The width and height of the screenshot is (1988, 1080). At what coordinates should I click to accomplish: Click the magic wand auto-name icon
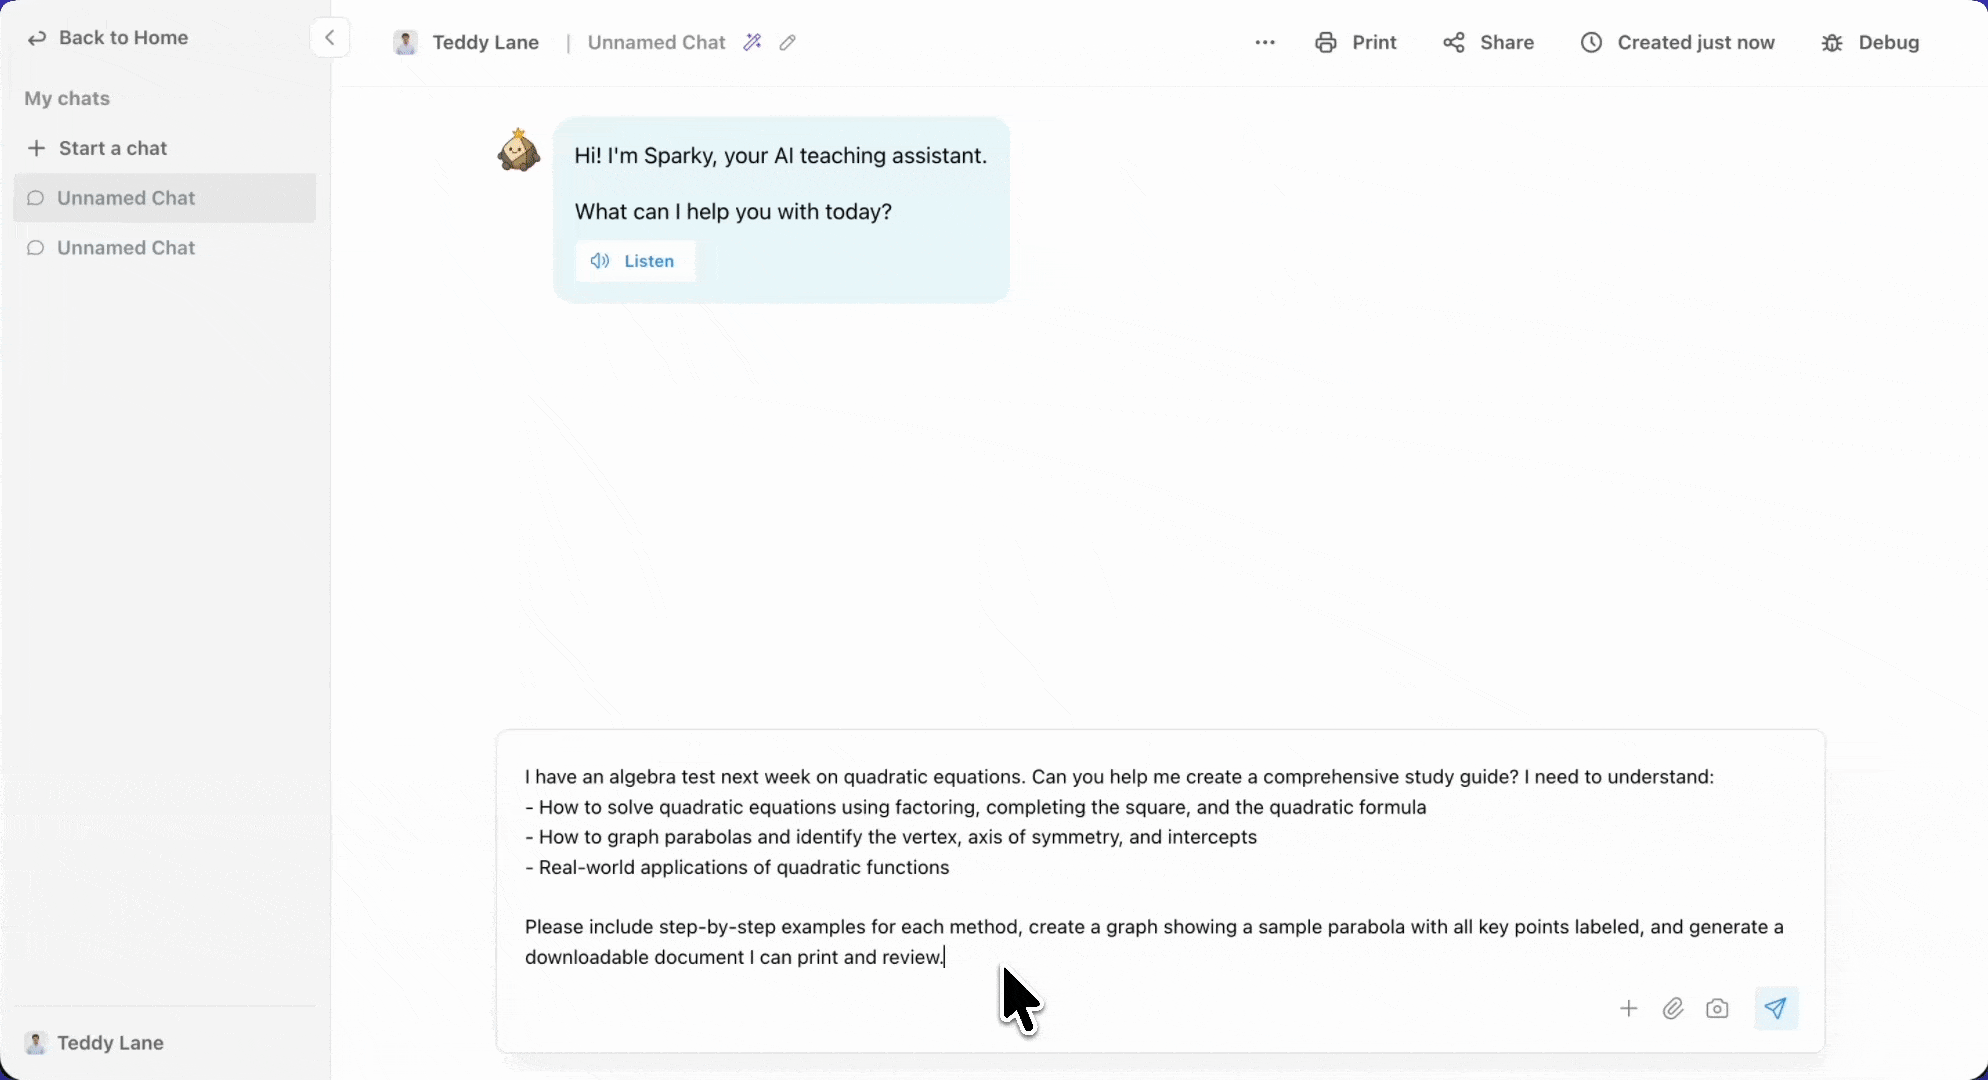coord(753,42)
